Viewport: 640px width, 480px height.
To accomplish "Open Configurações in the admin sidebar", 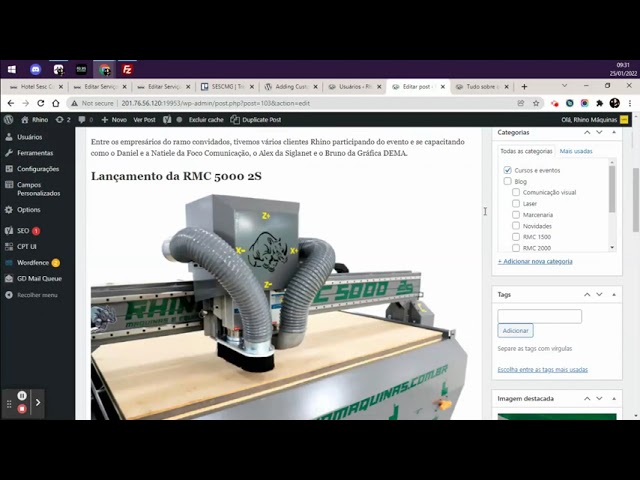I will [x=37, y=169].
